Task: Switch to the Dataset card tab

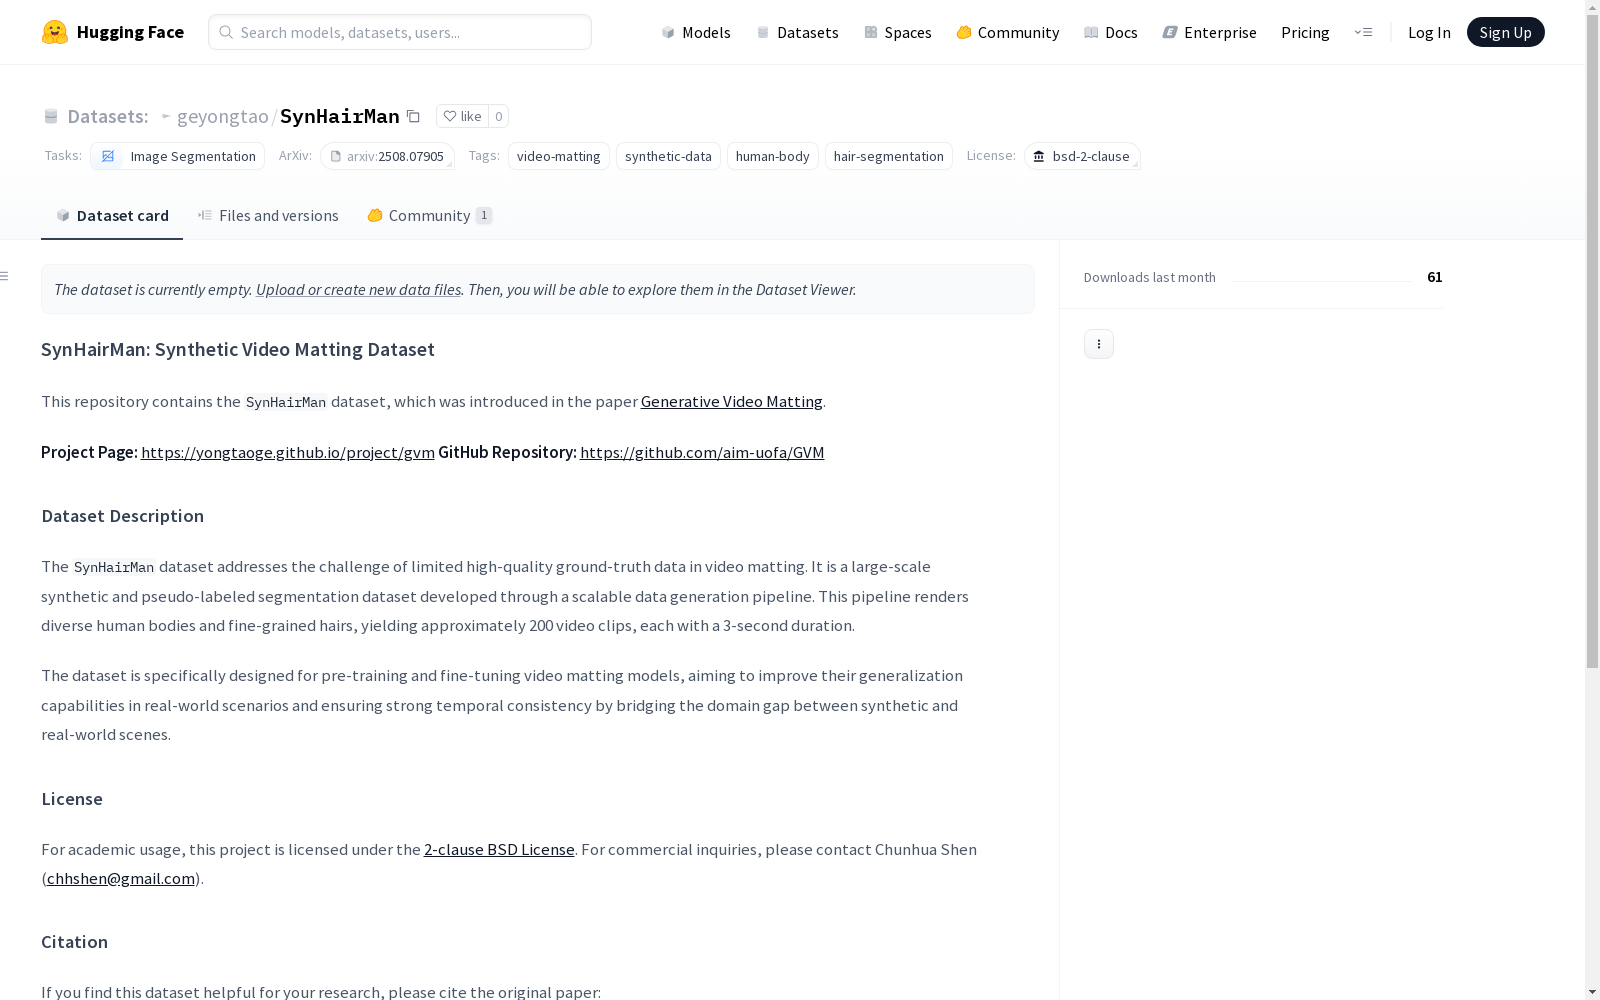Action: pyautogui.click(x=112, y=215)
